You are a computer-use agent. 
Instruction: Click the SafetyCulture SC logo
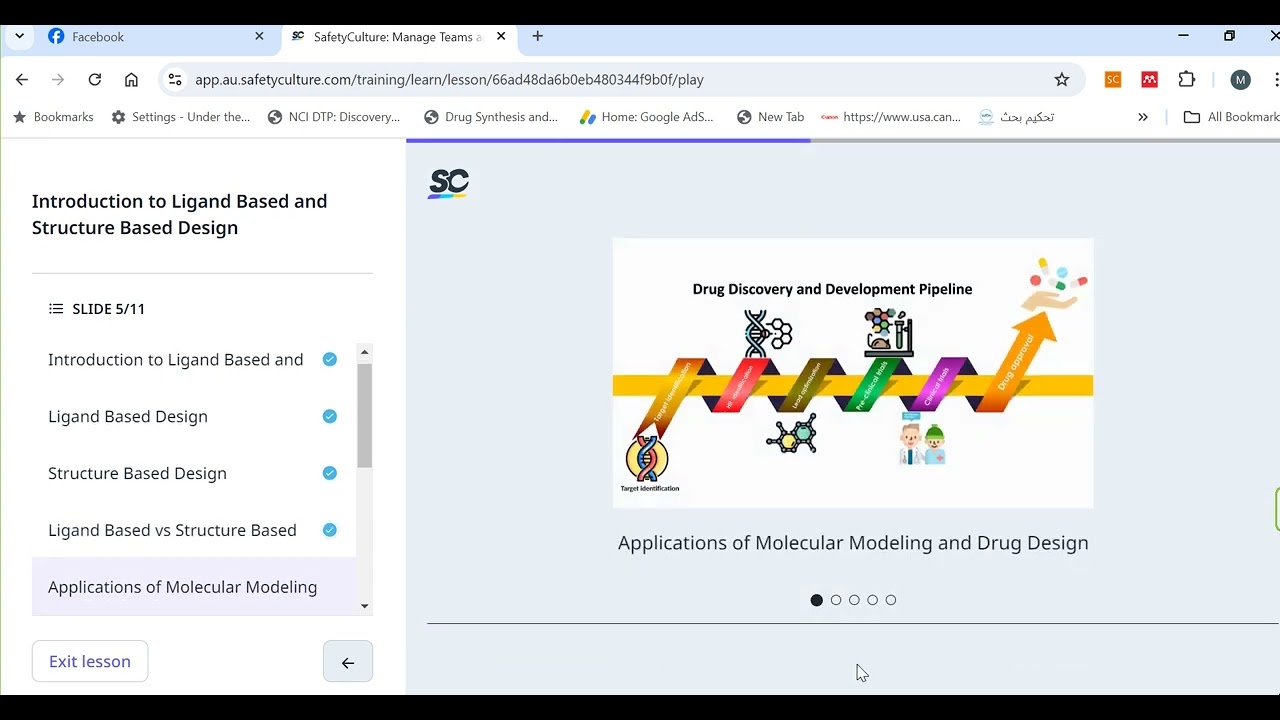point(448,183)
